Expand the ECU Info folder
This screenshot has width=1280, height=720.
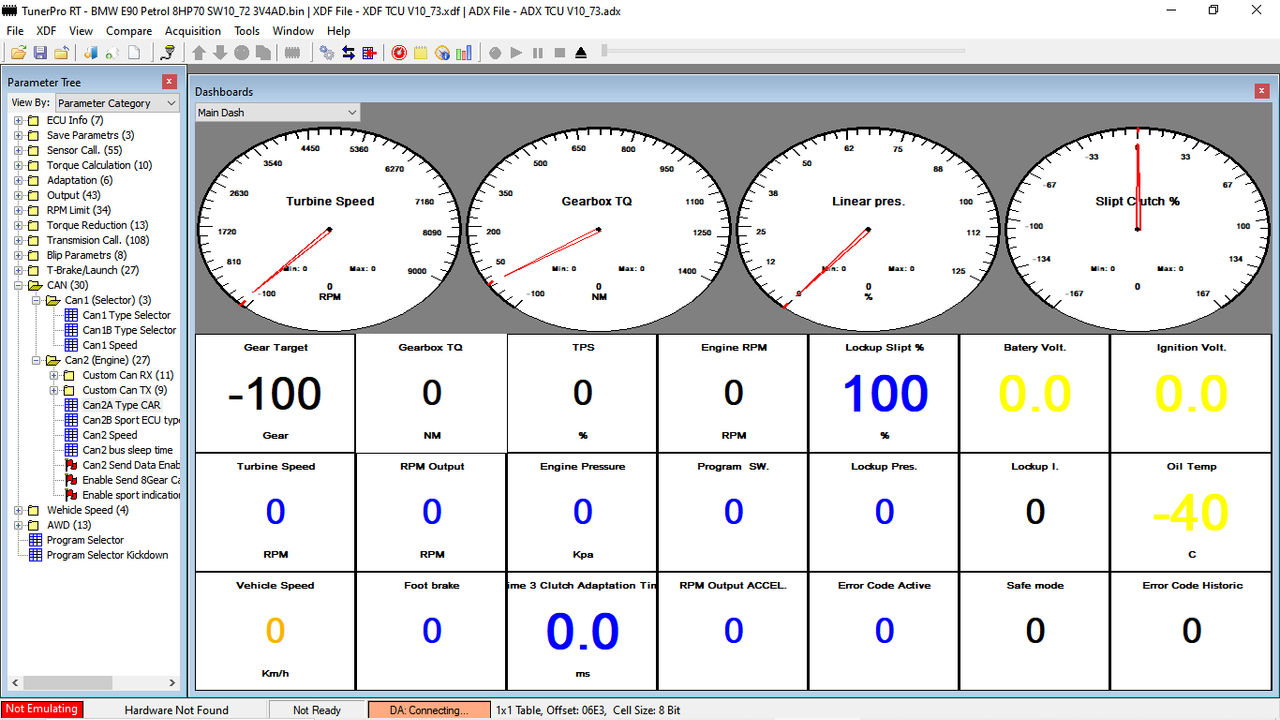point(18,120)
